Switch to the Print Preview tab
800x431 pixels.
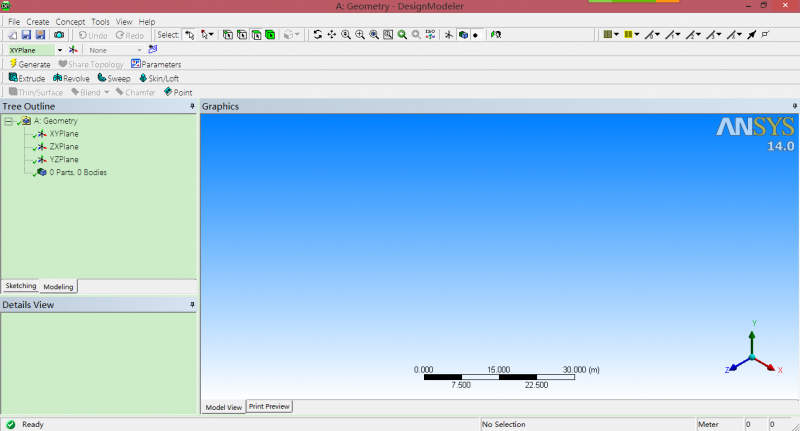[x=269, y=407]
